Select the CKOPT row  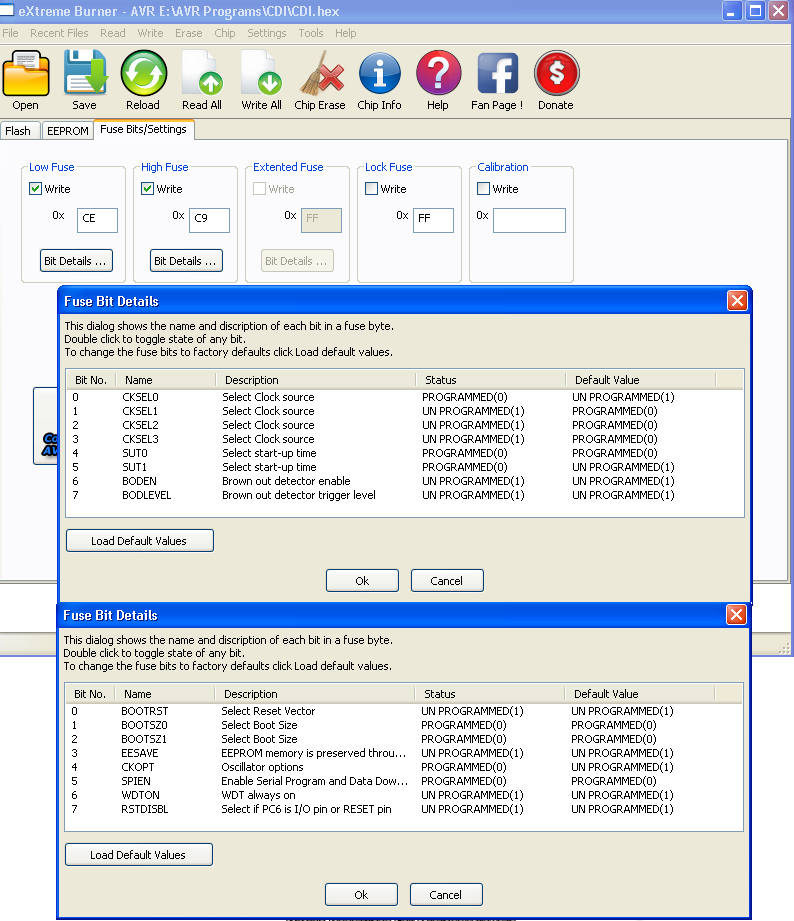[x=403, y=767]
